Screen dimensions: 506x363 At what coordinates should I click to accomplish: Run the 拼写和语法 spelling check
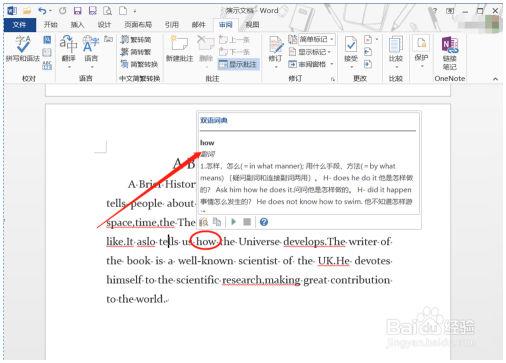click(23, 48)
